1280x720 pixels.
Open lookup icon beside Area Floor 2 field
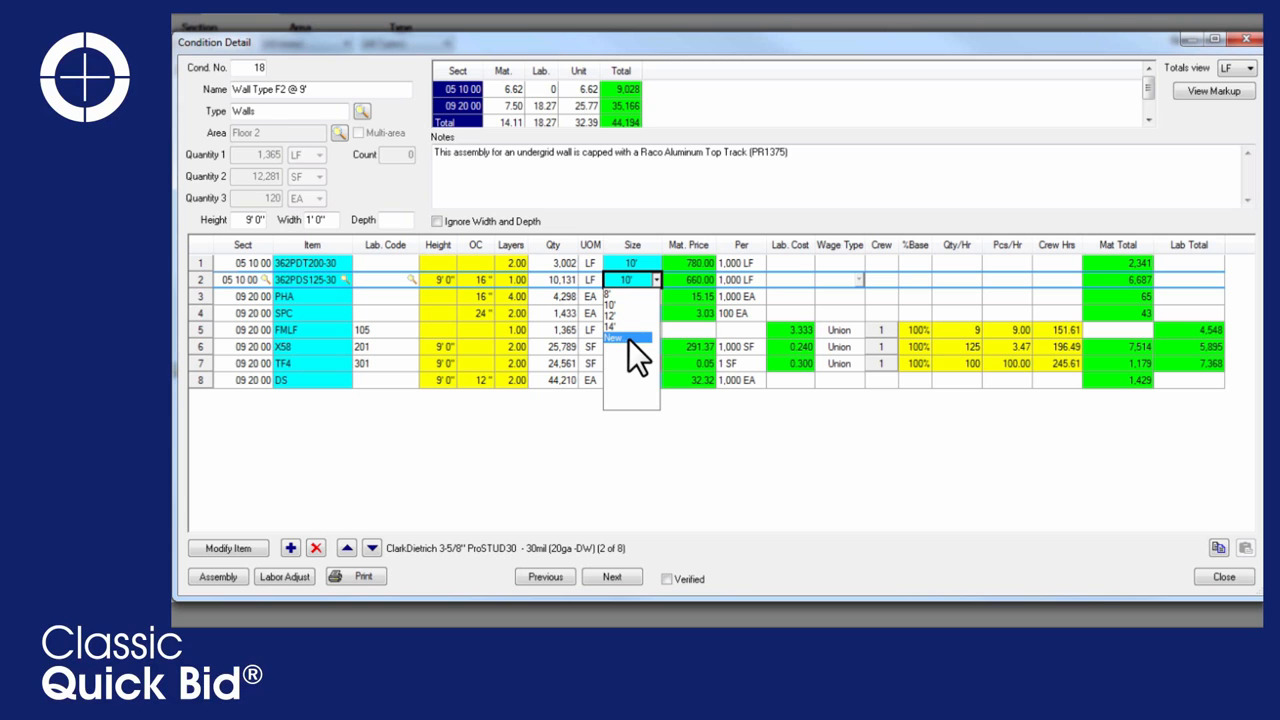339,133
